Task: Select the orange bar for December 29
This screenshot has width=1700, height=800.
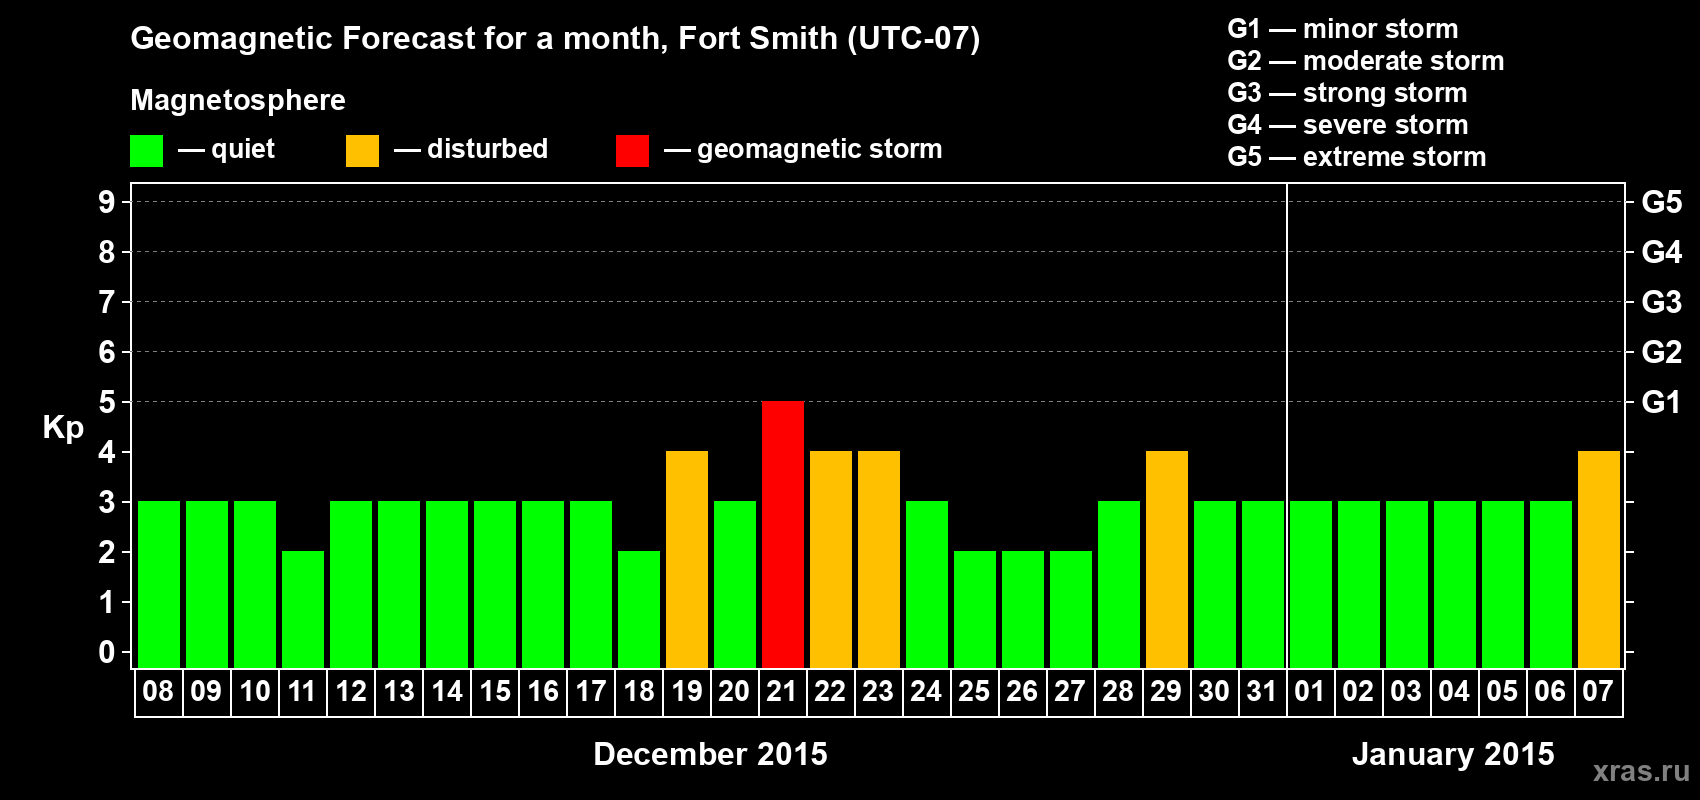Action: [1167, 559]
